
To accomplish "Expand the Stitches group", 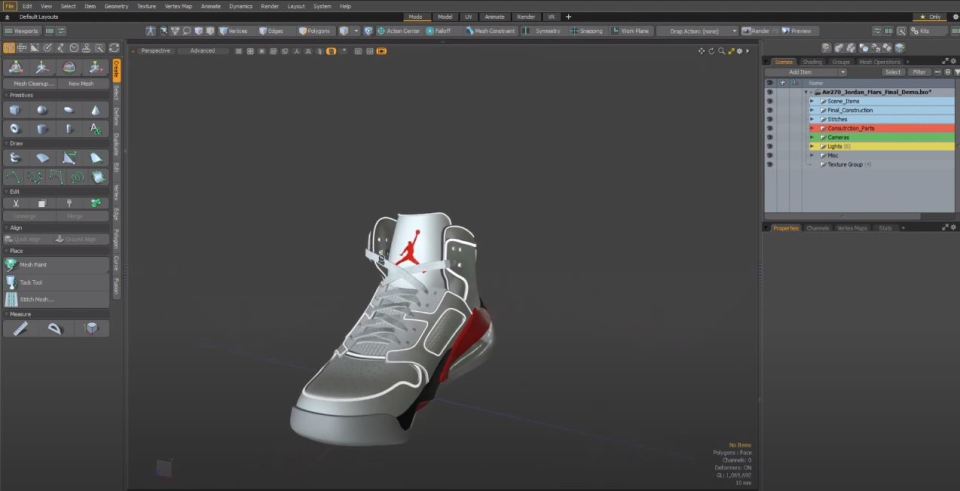I will pyautogui.click(x=812, y=119).
